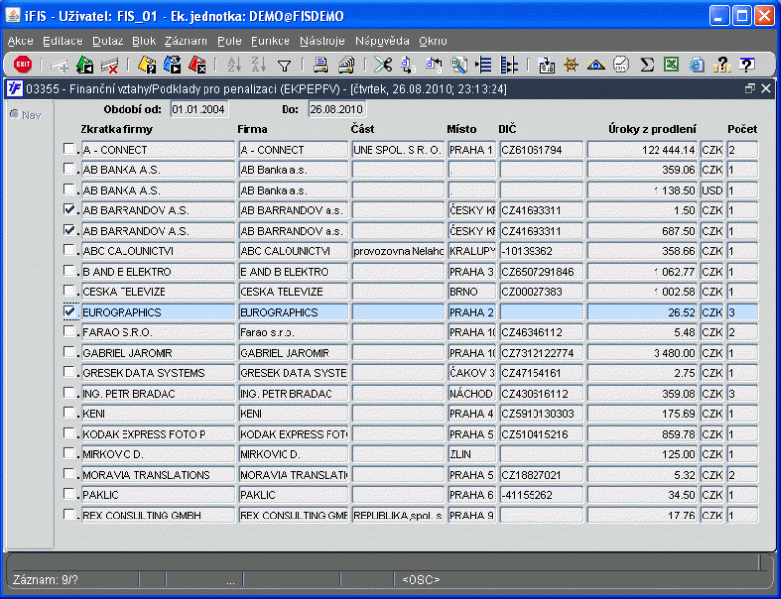Click the magnifier search tool icon
Image resolution: width=781 pixels, height=599 pixels.
click(459, 65)
